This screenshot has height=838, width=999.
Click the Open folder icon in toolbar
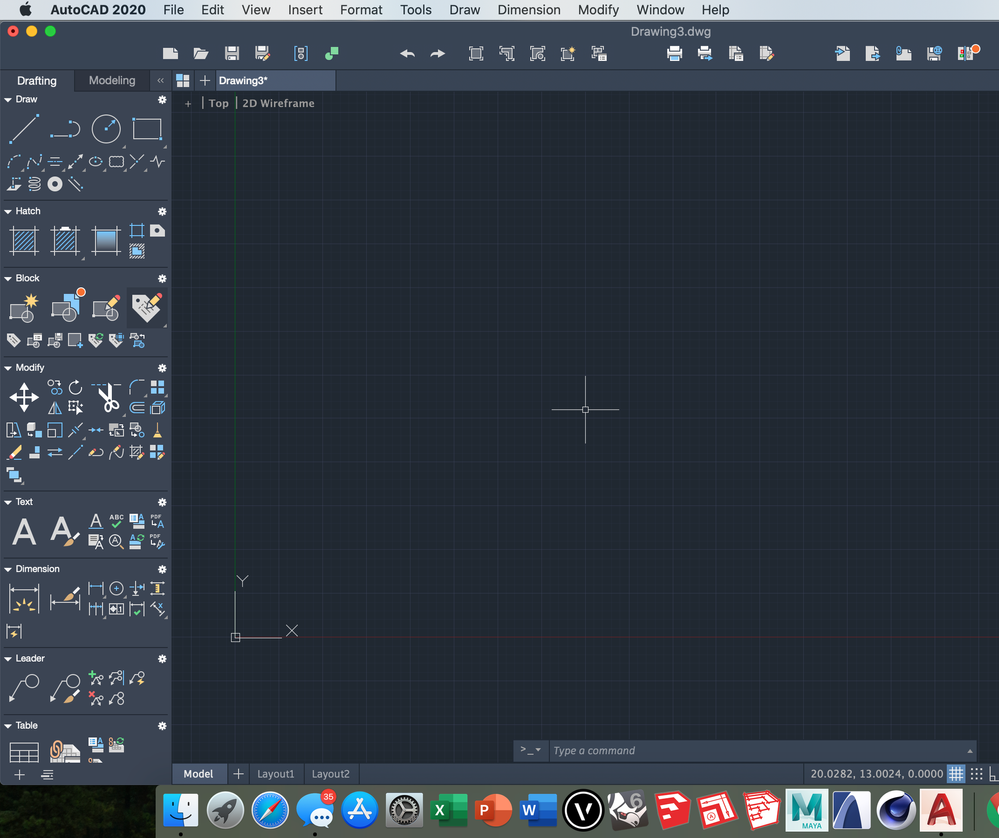pyautogui.click(x=201, y=54)
